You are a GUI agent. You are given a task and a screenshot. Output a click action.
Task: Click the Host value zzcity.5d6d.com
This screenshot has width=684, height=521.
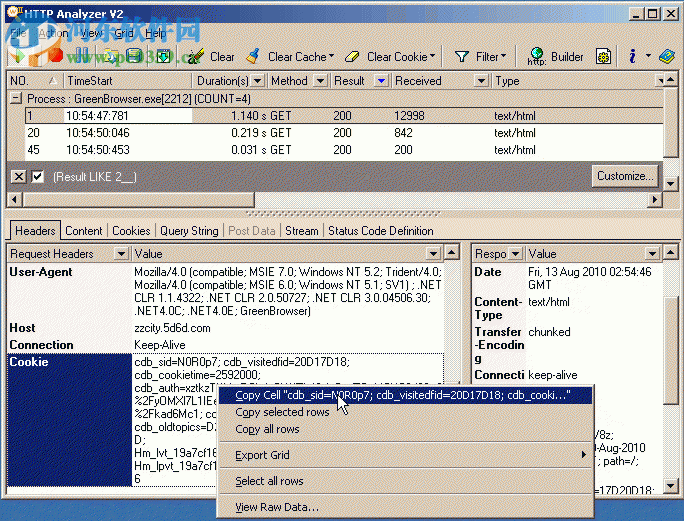[172, 328]
